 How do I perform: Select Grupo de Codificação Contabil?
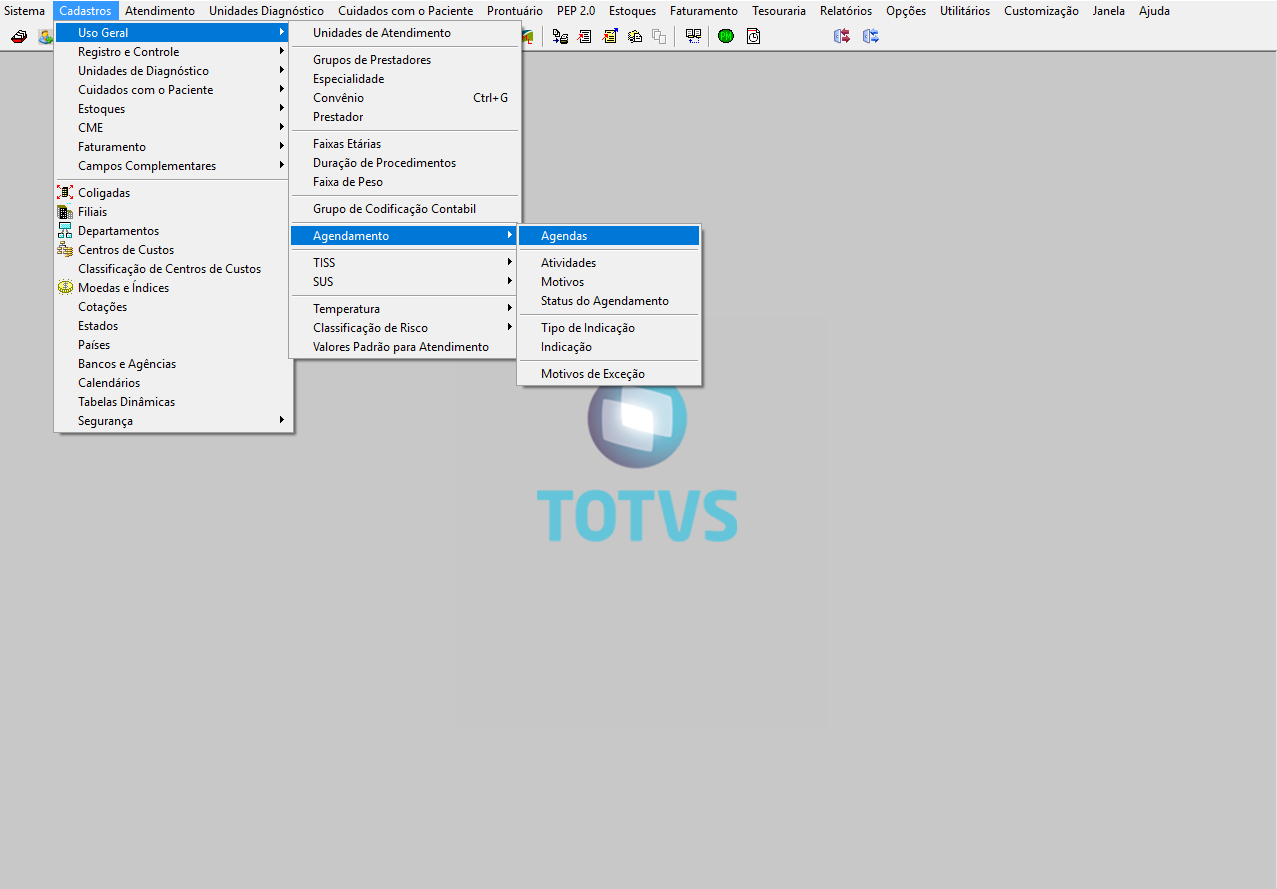(x=404, y=209)
